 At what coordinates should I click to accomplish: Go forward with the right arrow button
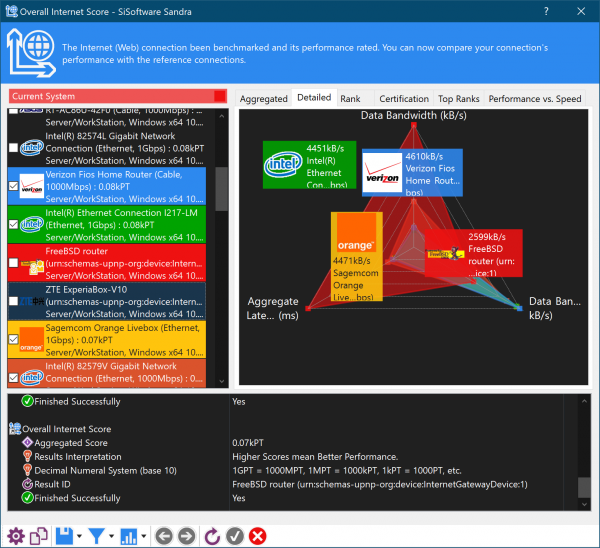pos(187,536)
